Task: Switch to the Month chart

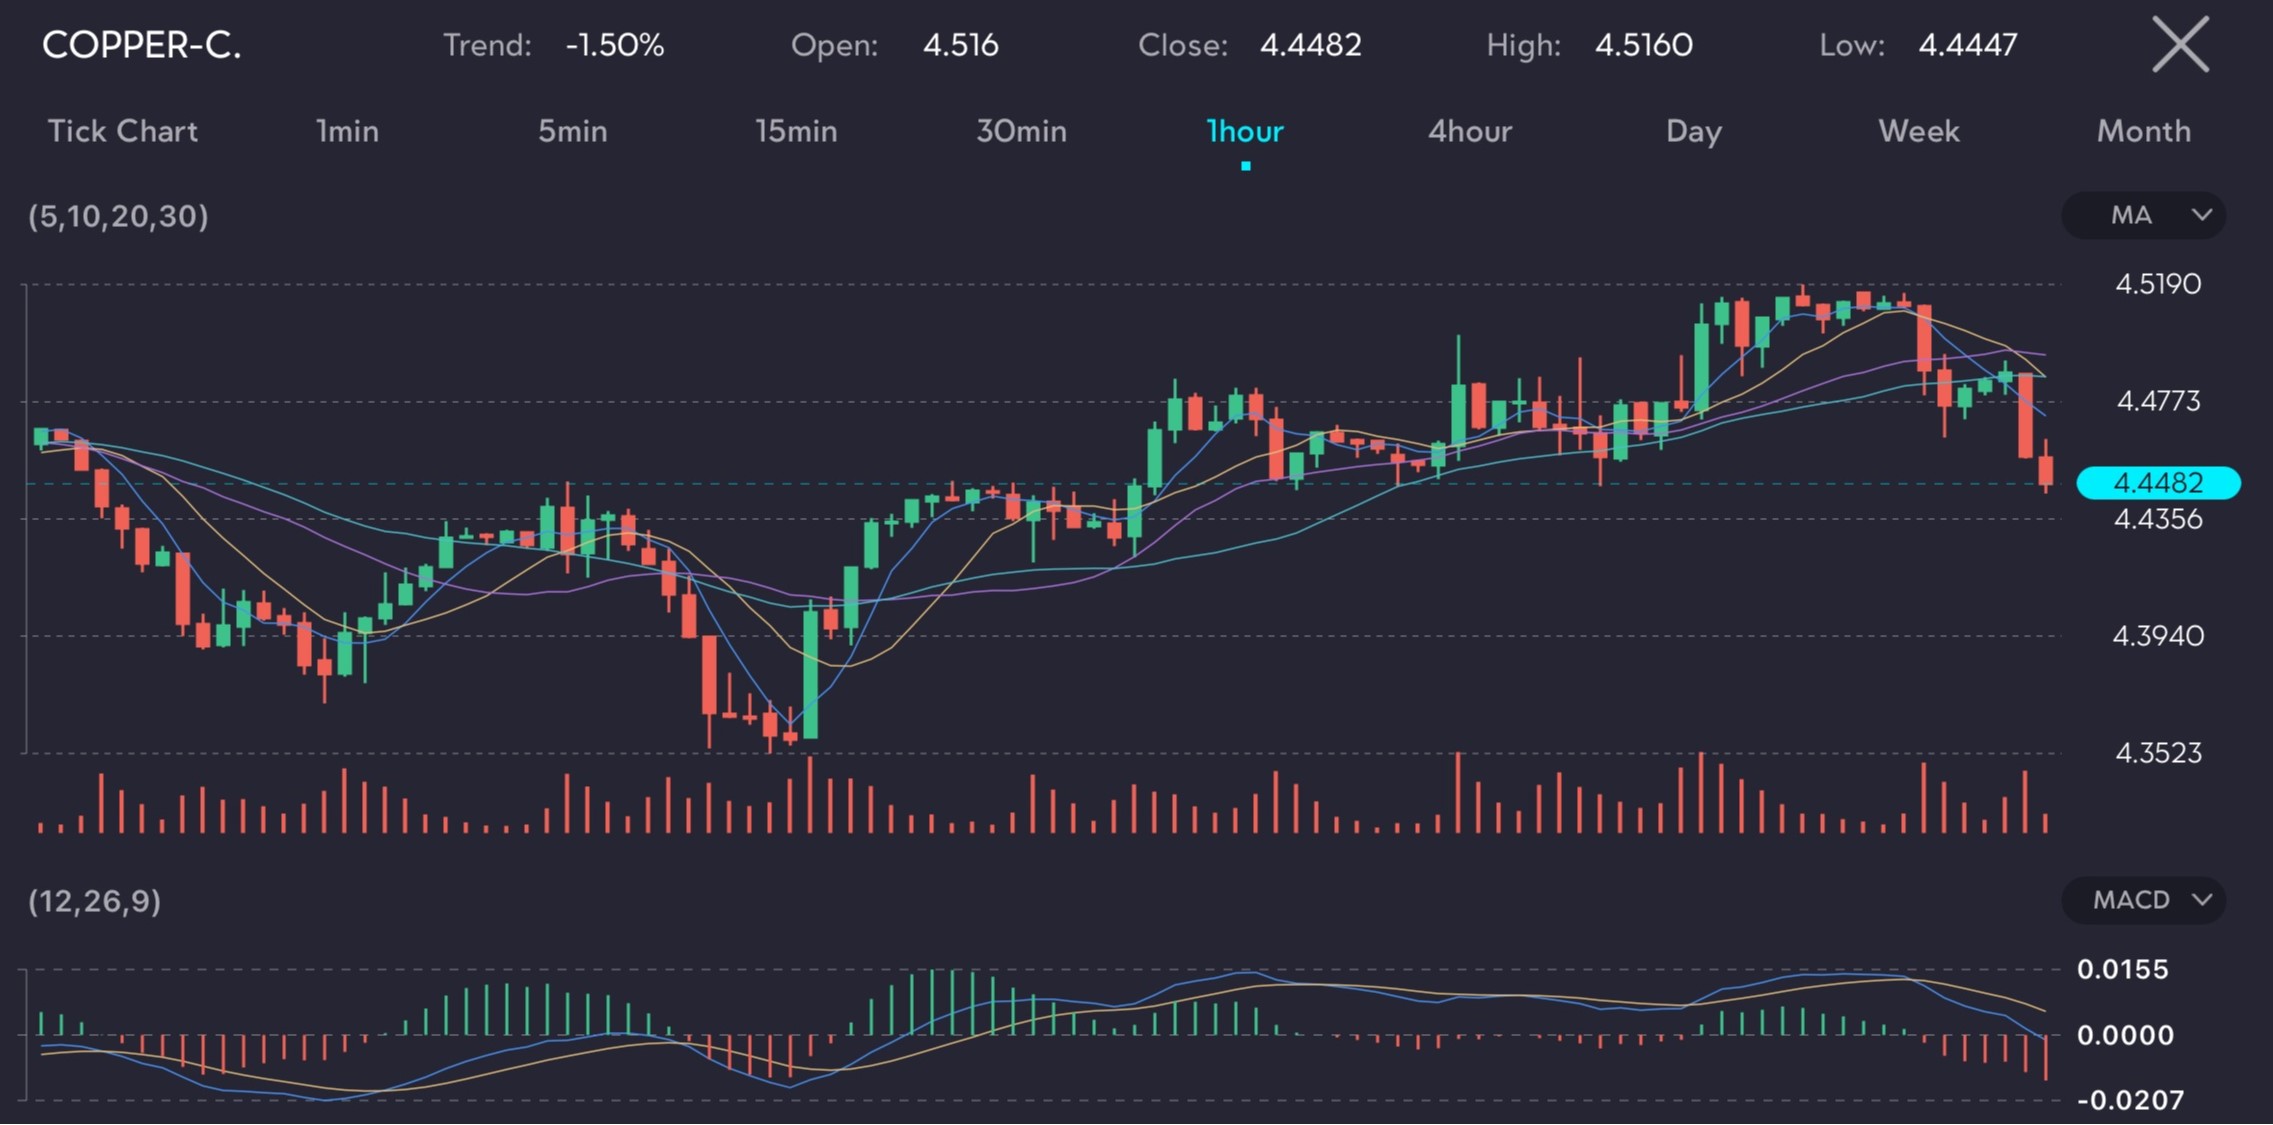Action: pos(2144,131)
